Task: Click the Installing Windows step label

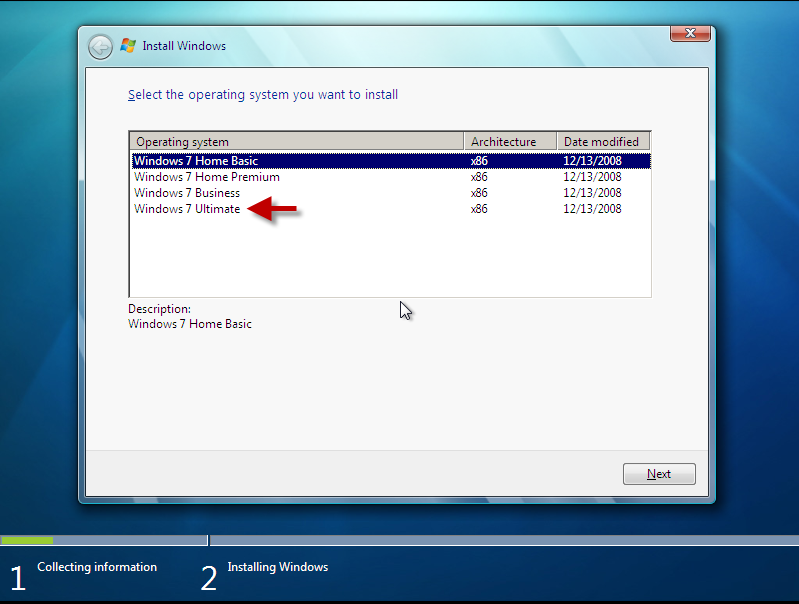Action: (278, 567)
